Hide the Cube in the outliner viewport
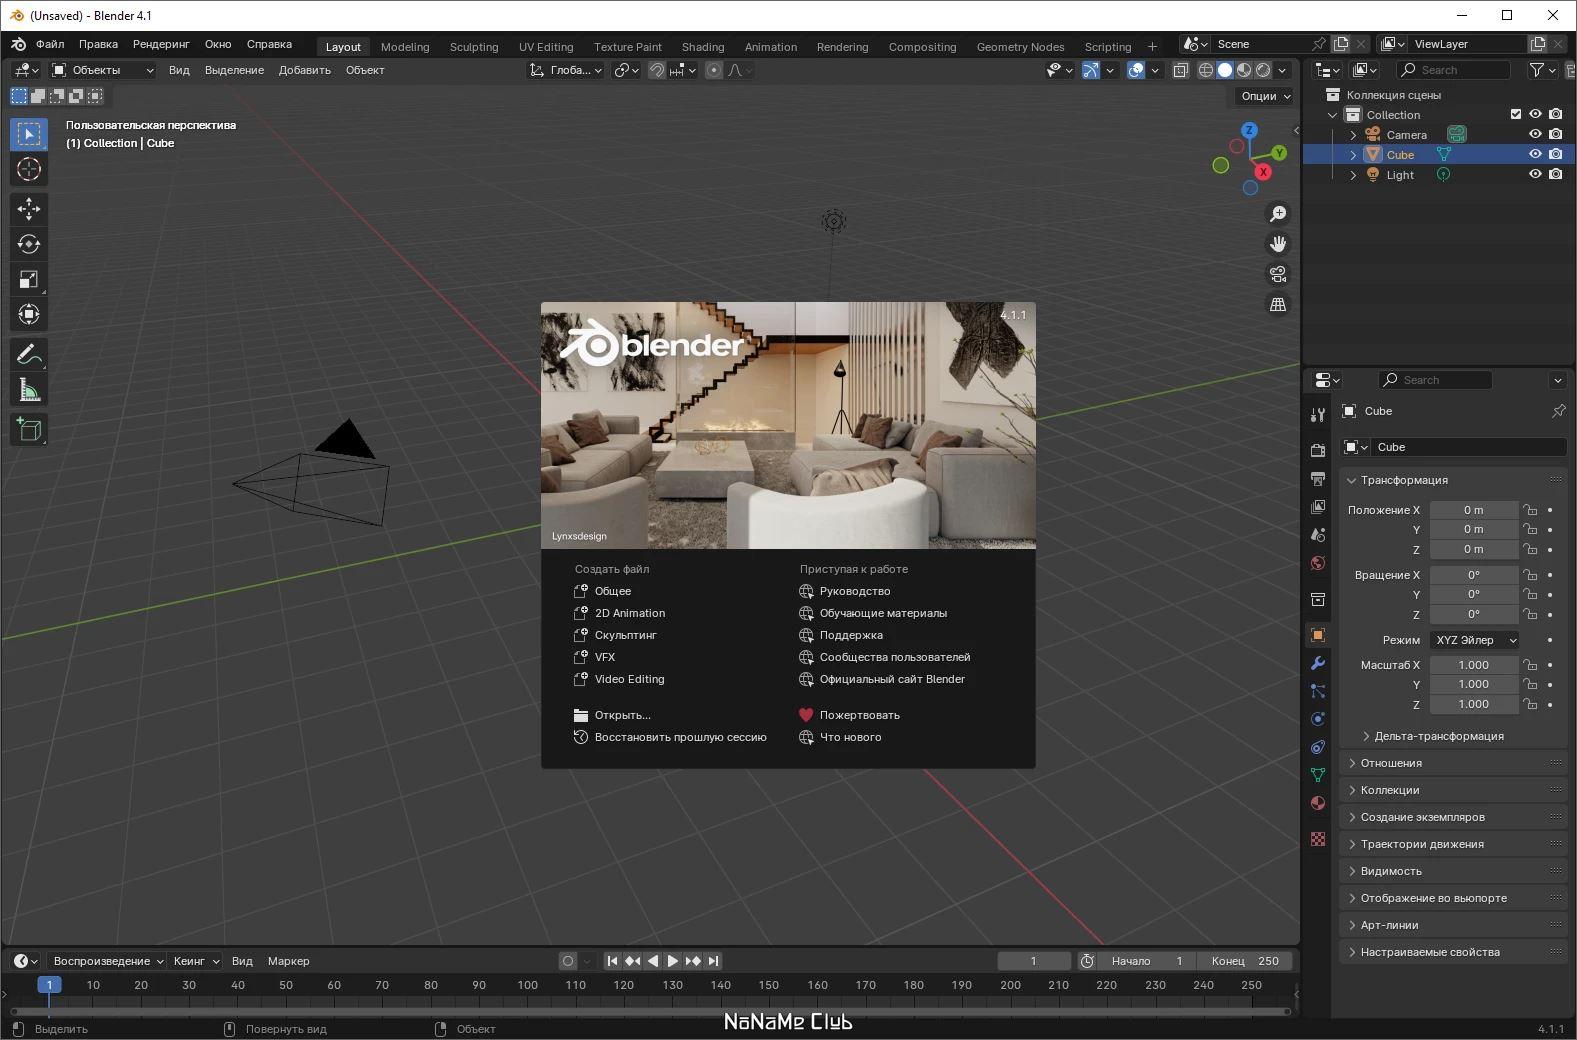The width and height of the screenshot is (1577, 1040). 1535,154
